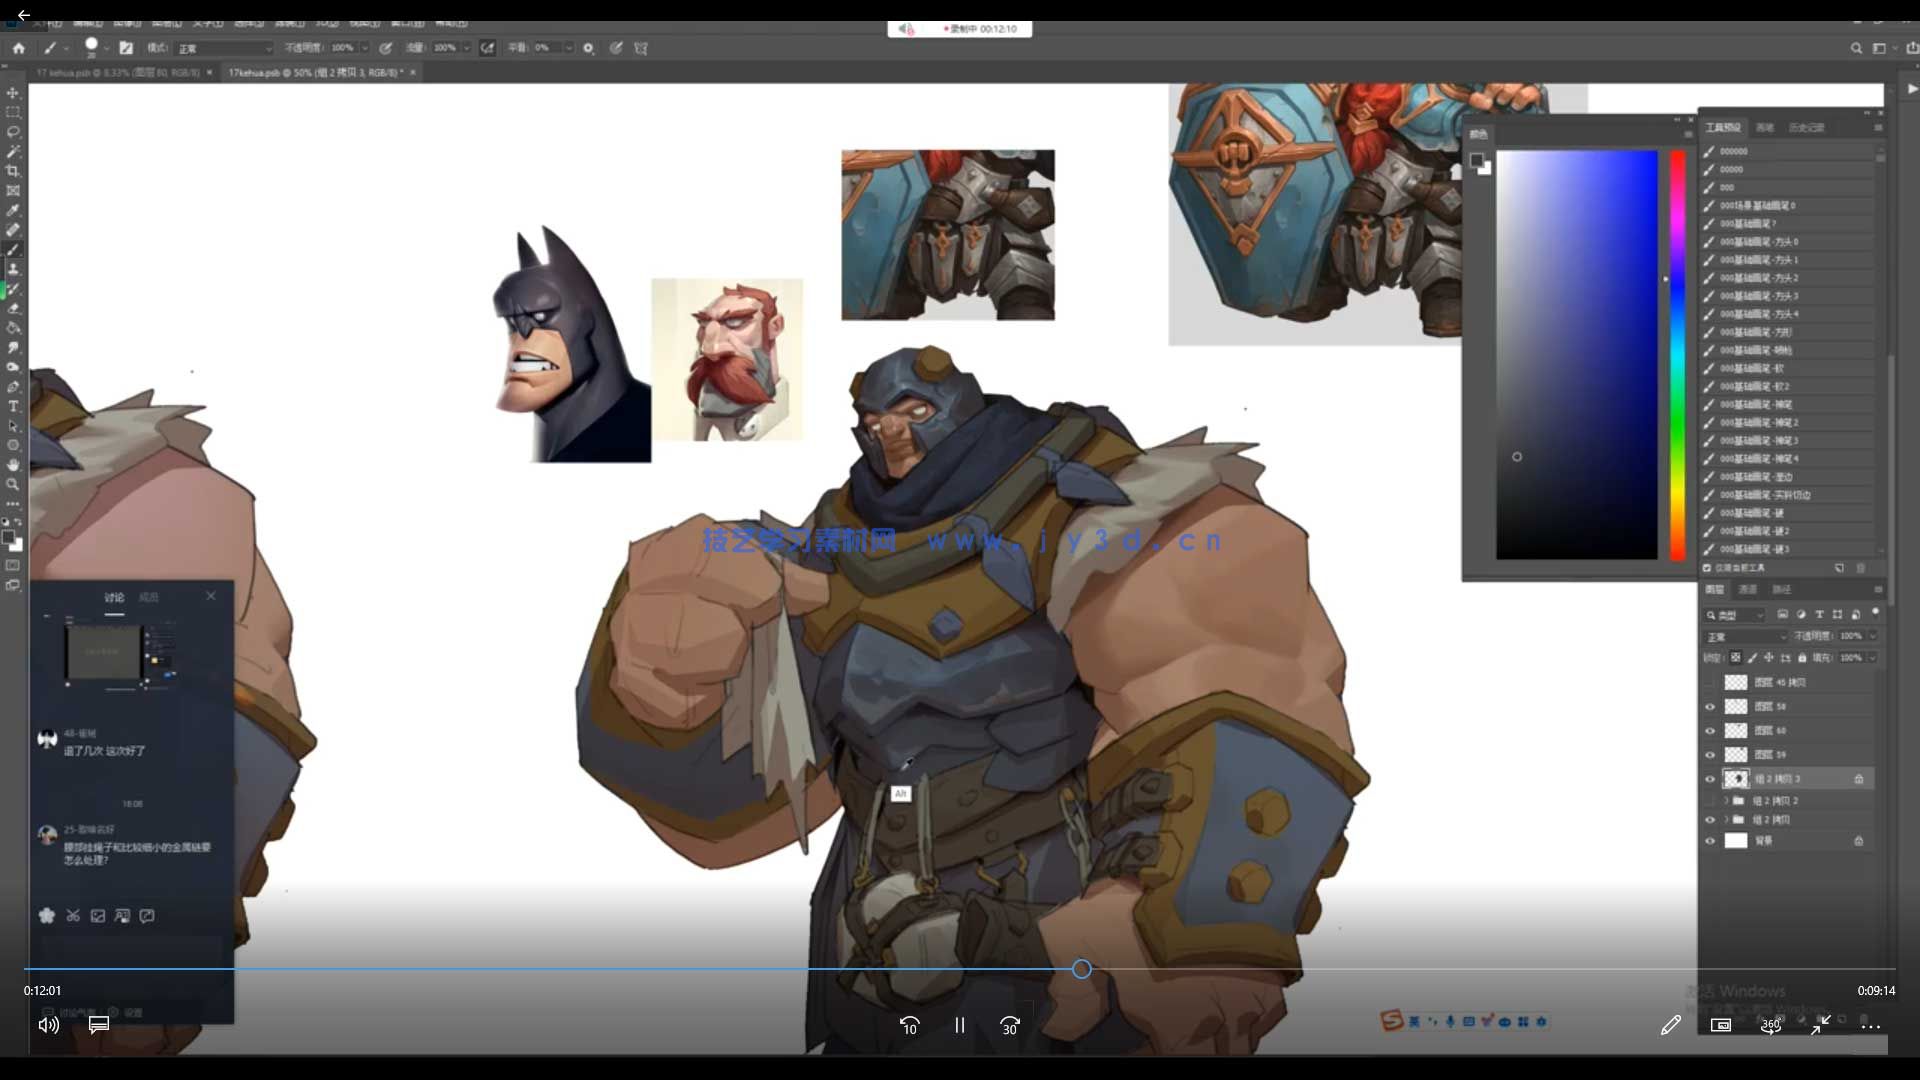The height and width of the screenshot is (1080, 1920).
Task: Open the 工具预设 panel tab
Action: (1722, 127)
